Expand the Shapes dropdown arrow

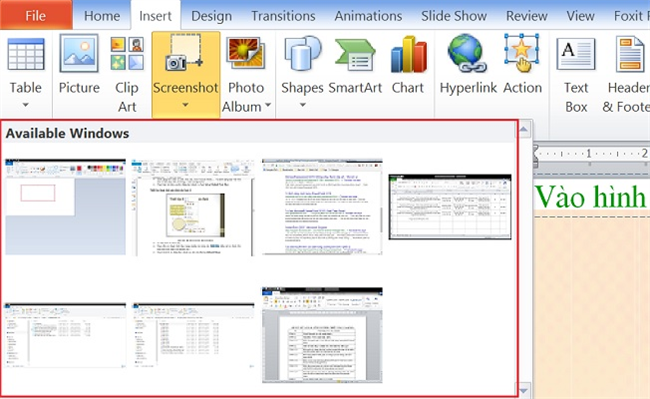click(x=303, y=105)
